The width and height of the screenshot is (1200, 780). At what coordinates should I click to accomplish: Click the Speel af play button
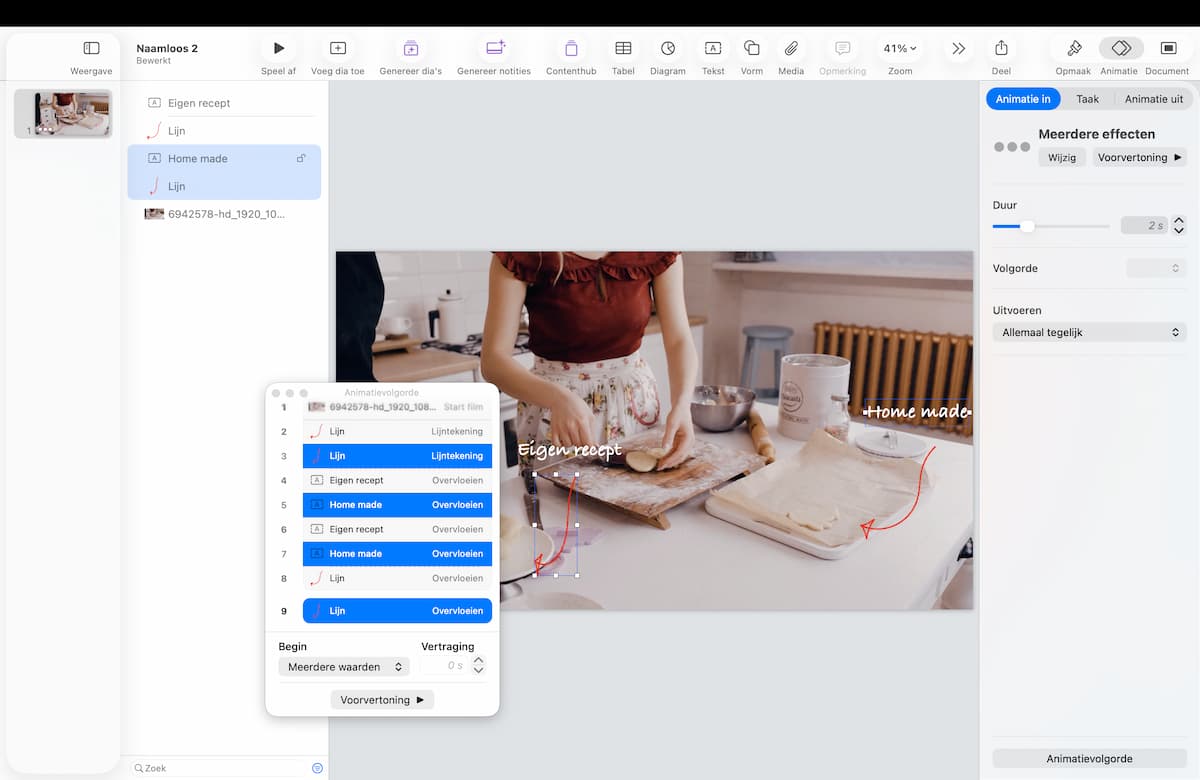coord(279,48)
